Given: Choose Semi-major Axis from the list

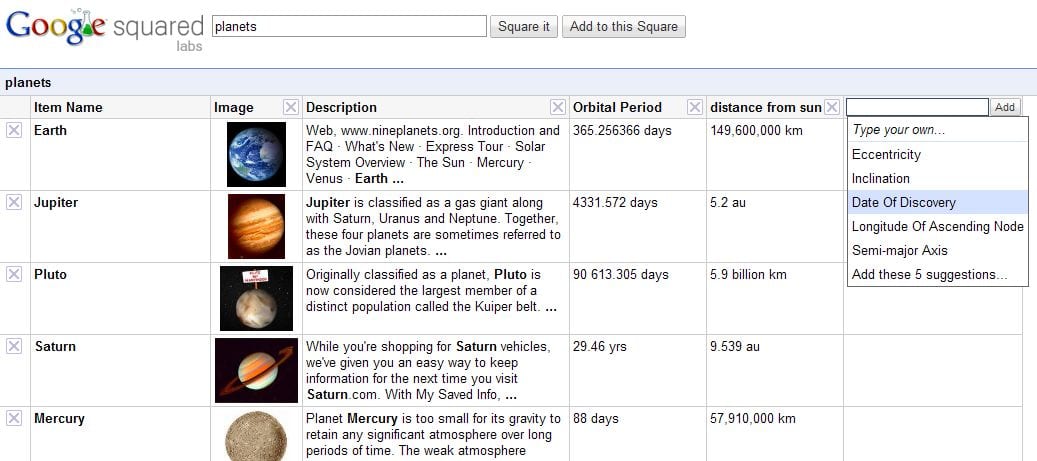Looking at the screenshot, I should 899,251.
